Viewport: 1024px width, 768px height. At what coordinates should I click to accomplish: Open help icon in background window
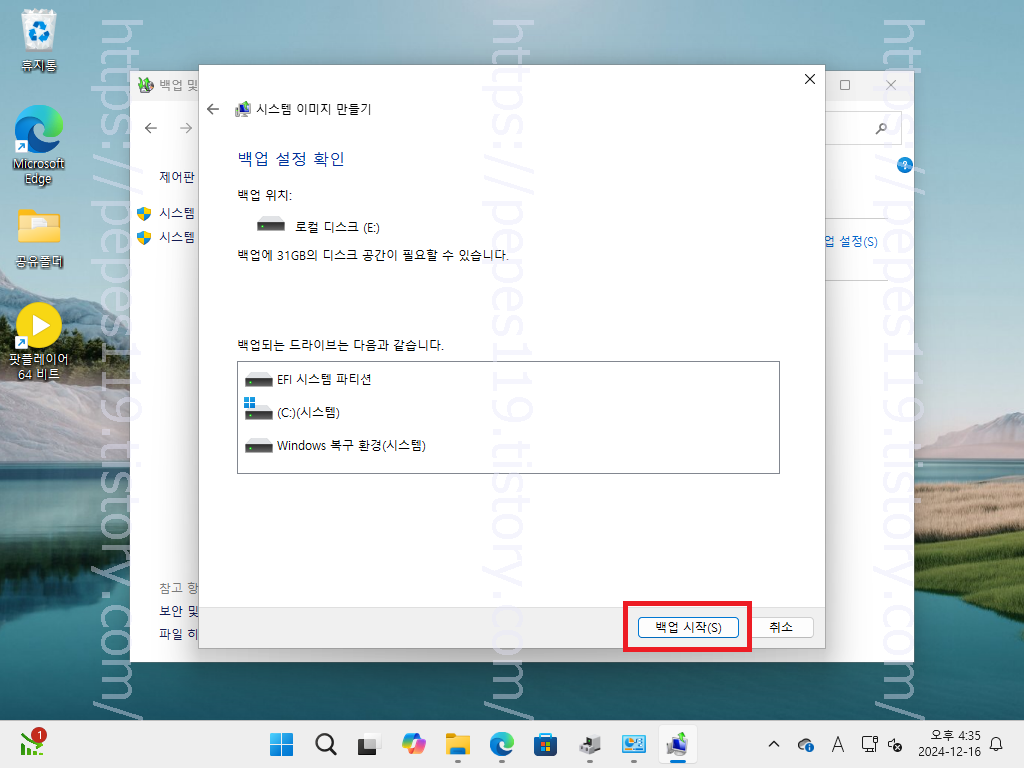click(904, 165)
